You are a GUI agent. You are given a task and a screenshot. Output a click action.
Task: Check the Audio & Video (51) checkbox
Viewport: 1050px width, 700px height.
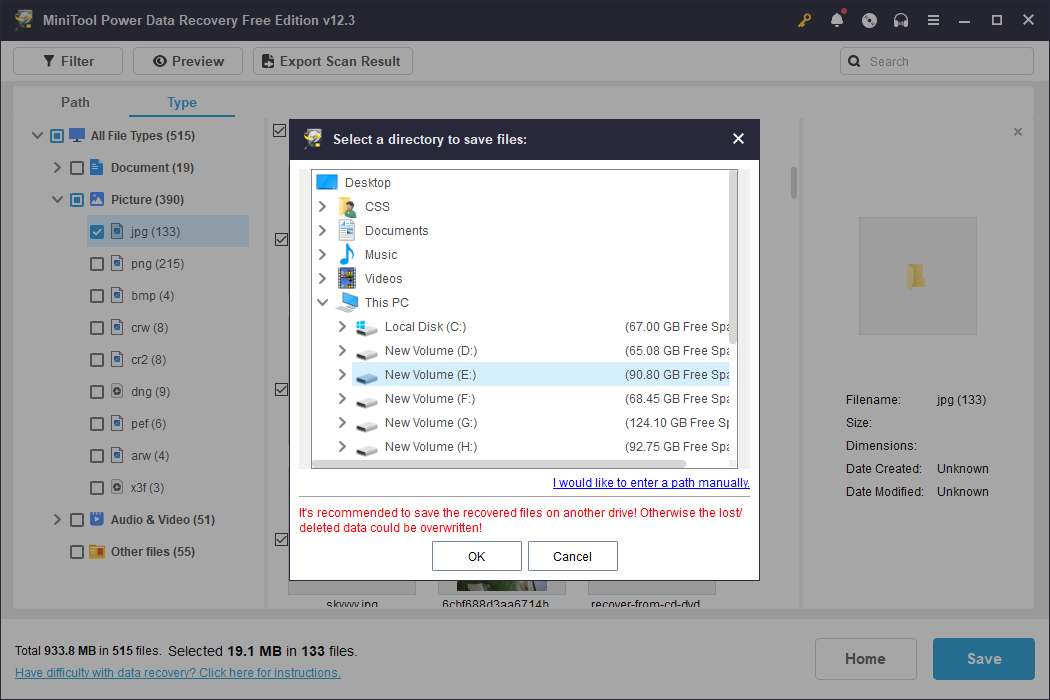tap(77, 520)
